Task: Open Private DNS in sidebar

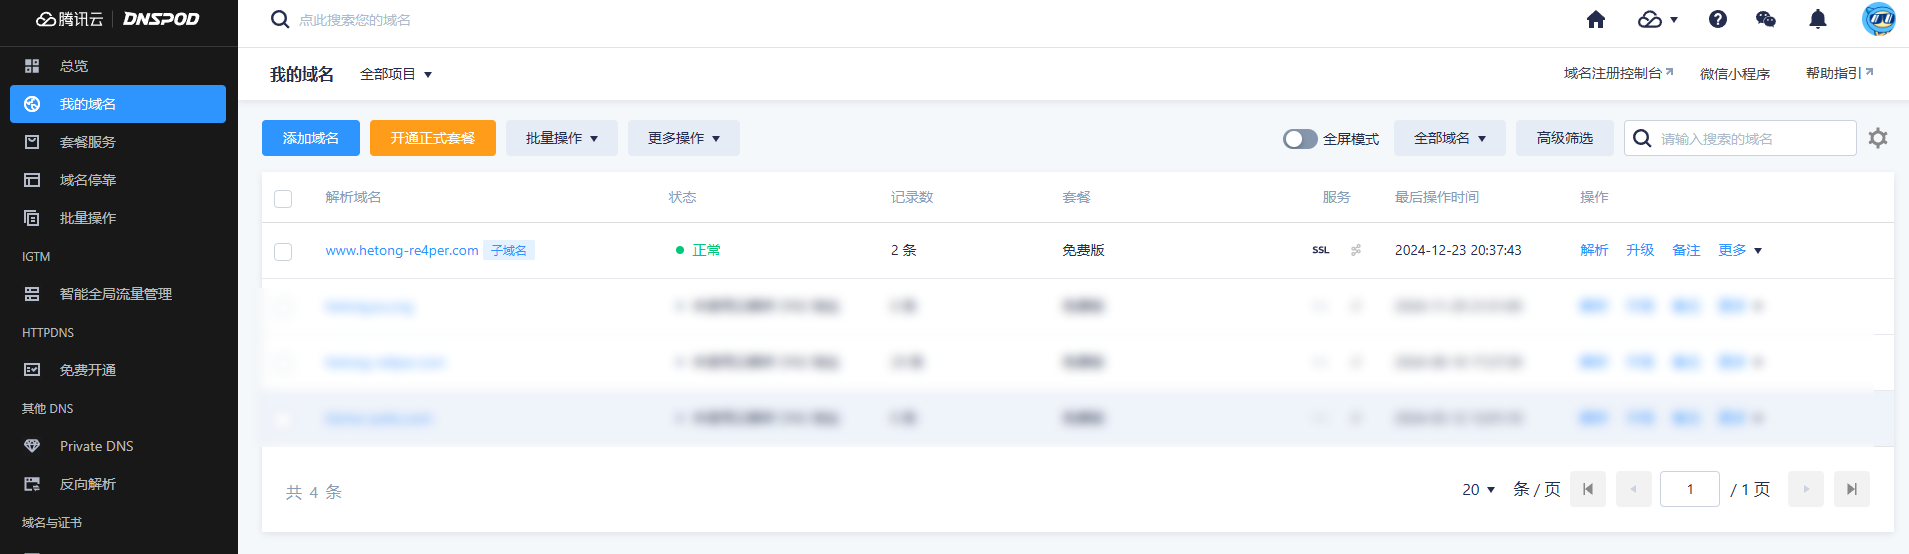Action: click(118, 446)
